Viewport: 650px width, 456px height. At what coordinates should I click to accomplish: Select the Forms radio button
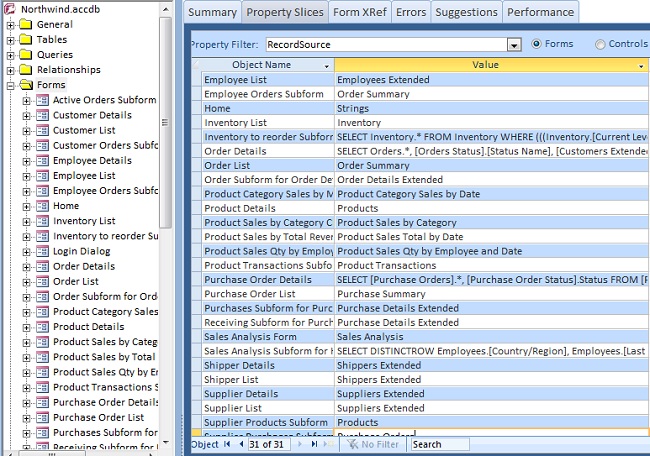(538, 44)
